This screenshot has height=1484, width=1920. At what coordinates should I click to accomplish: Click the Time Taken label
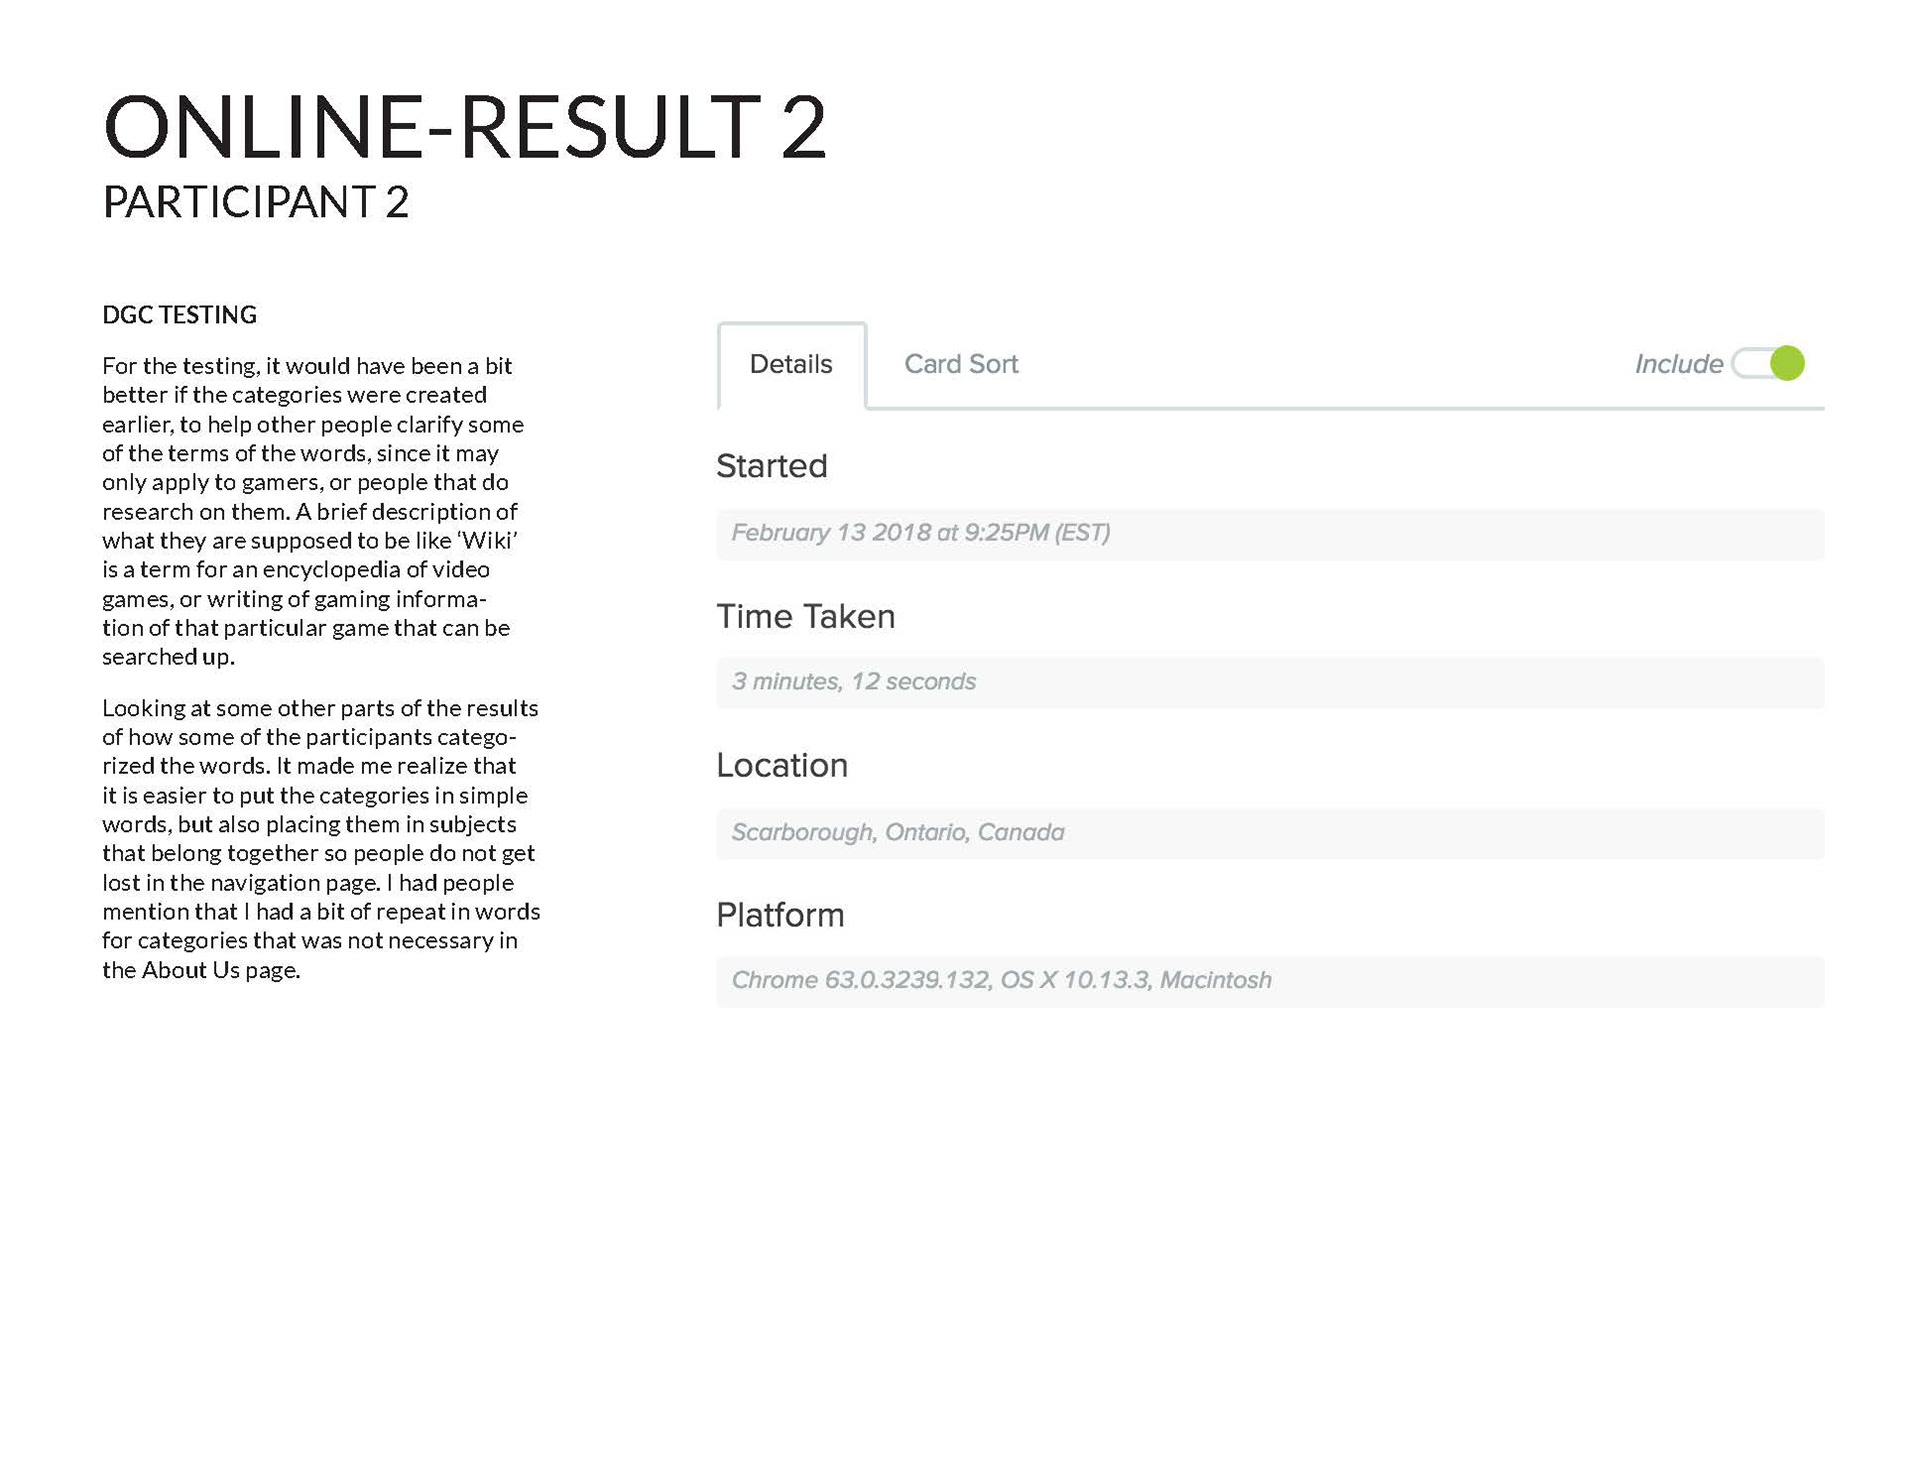coord(805,616)
